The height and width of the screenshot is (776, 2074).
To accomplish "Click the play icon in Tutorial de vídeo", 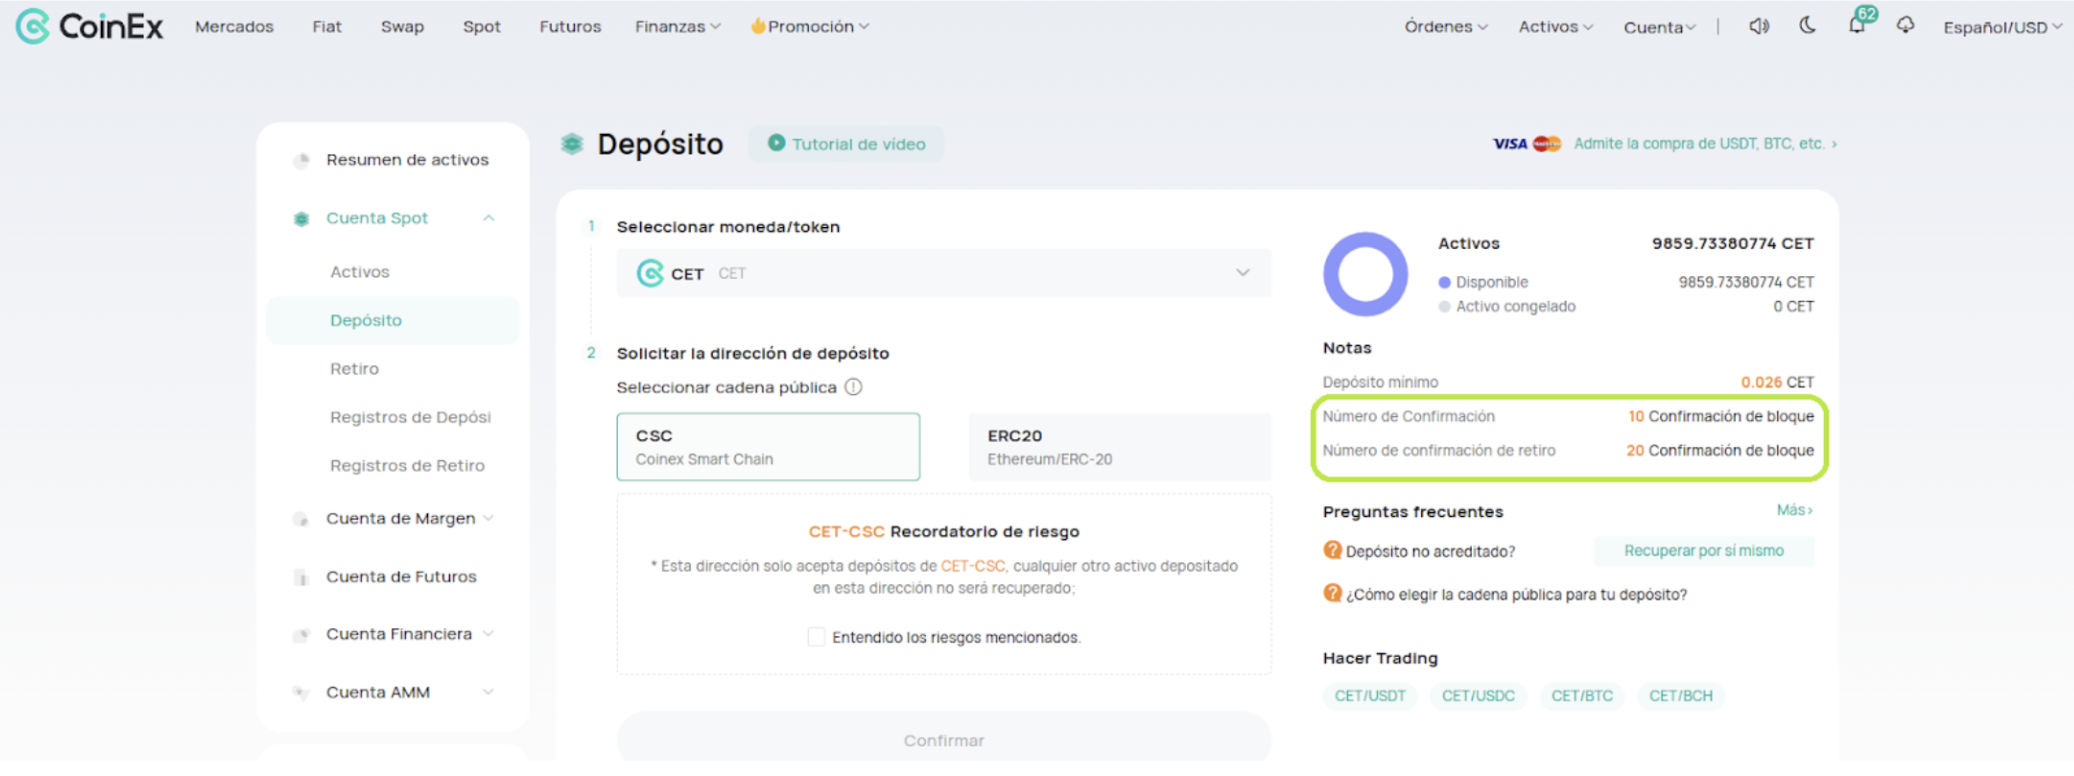I will [x=776, y=143].
